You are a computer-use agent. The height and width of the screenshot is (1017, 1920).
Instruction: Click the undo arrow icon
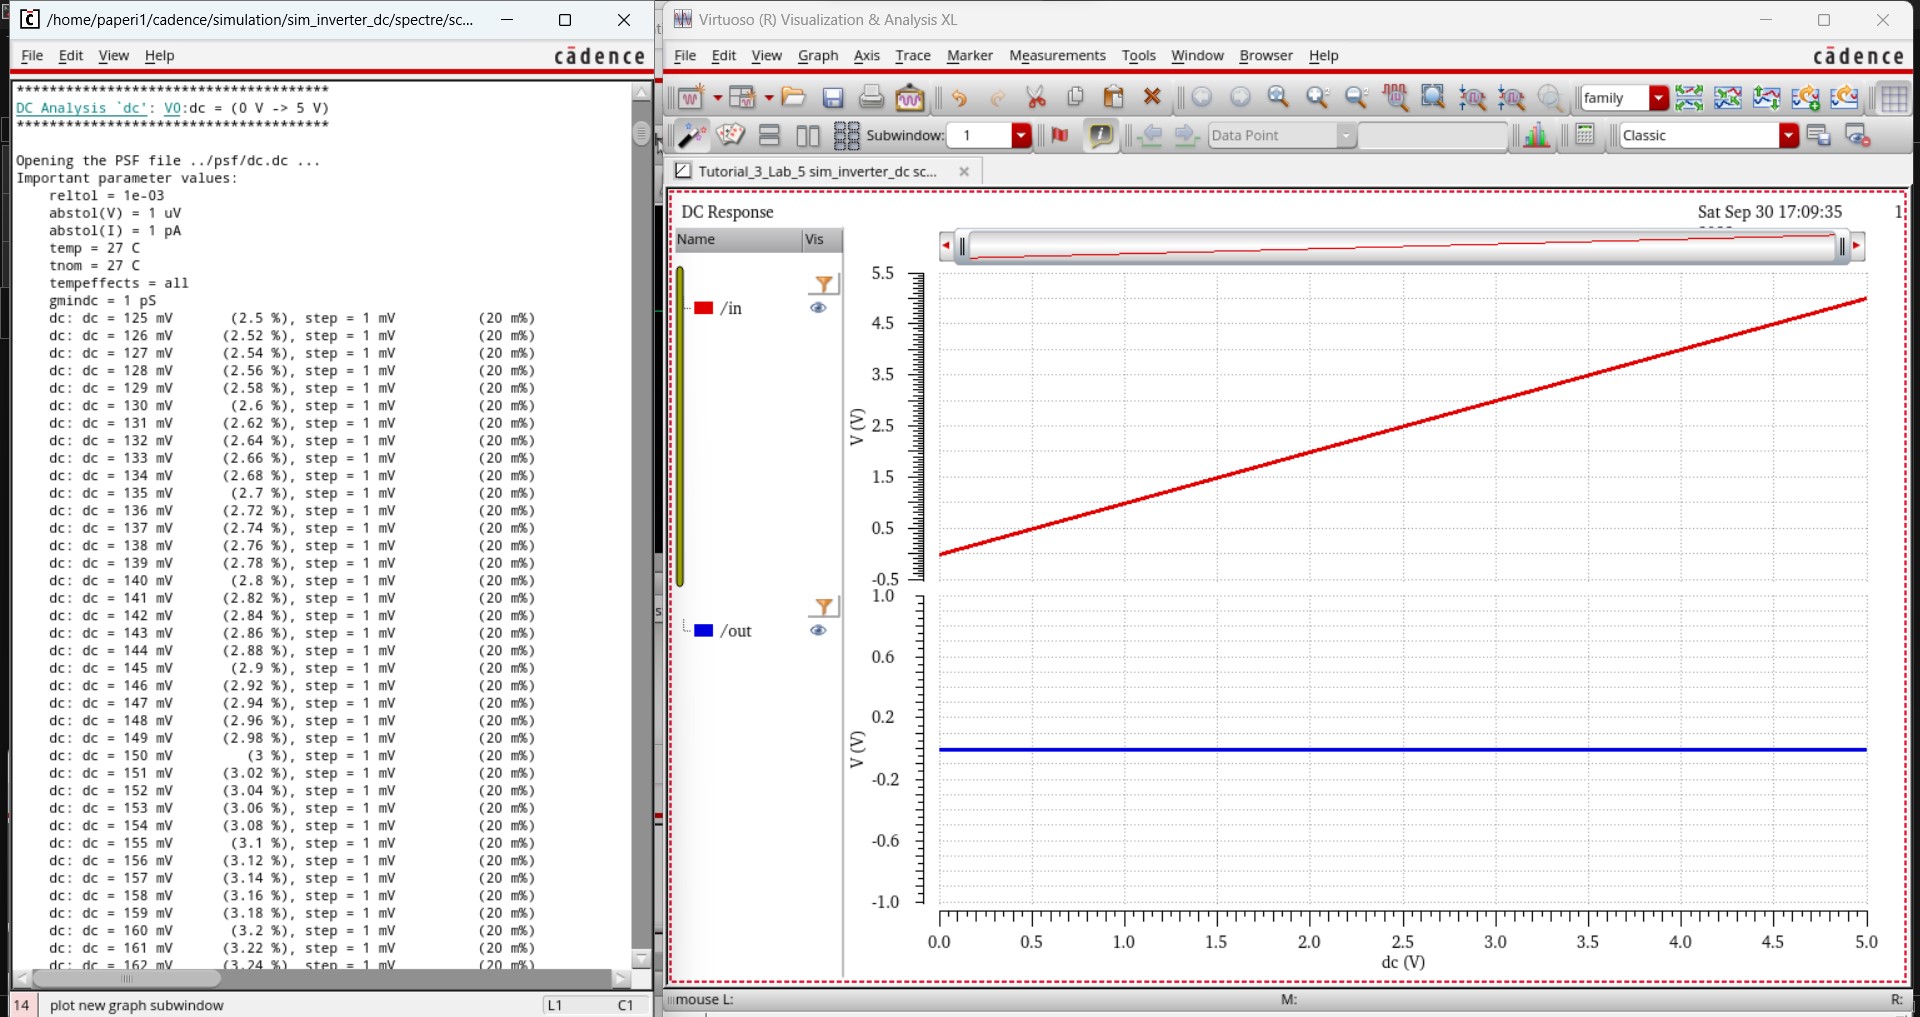coord(960,97)
